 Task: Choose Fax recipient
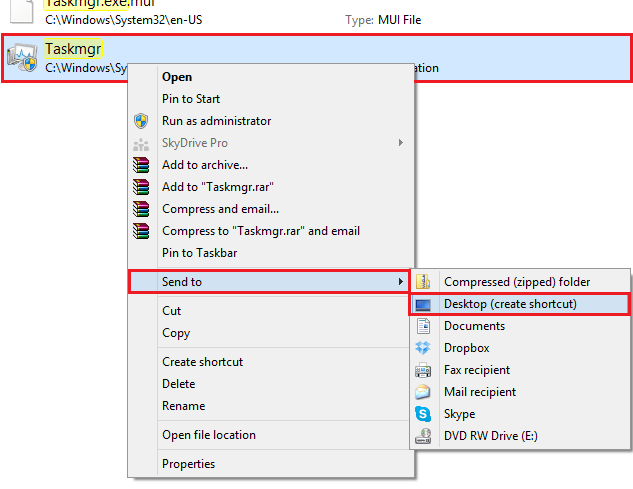point(520,370)
